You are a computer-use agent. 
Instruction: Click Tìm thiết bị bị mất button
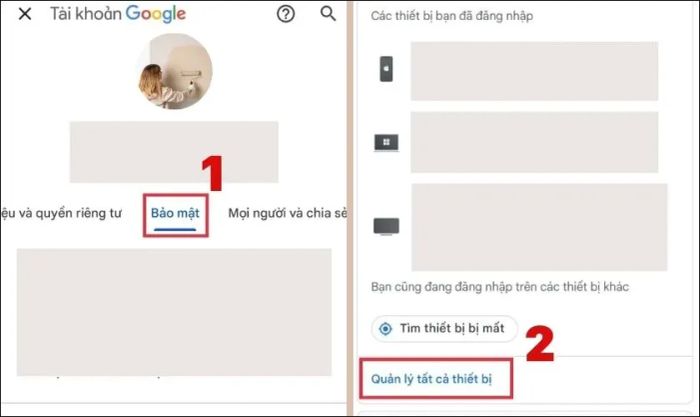coord(444,329)
